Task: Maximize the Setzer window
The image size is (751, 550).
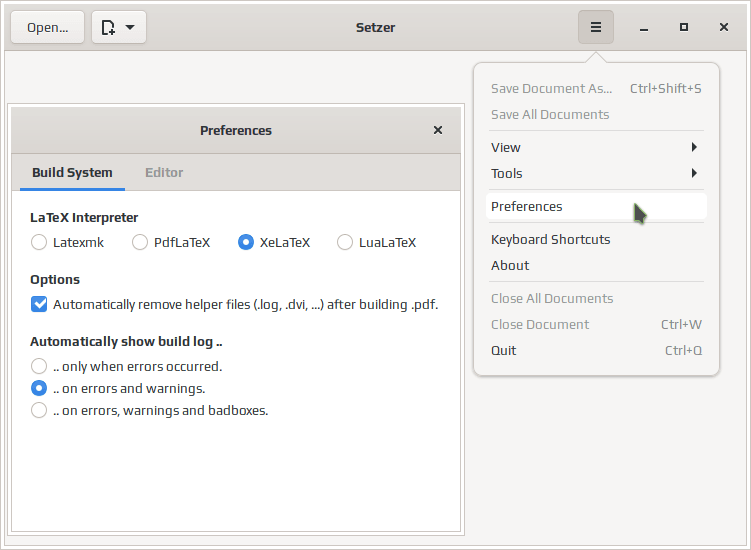Action: [x=684, y=27]
